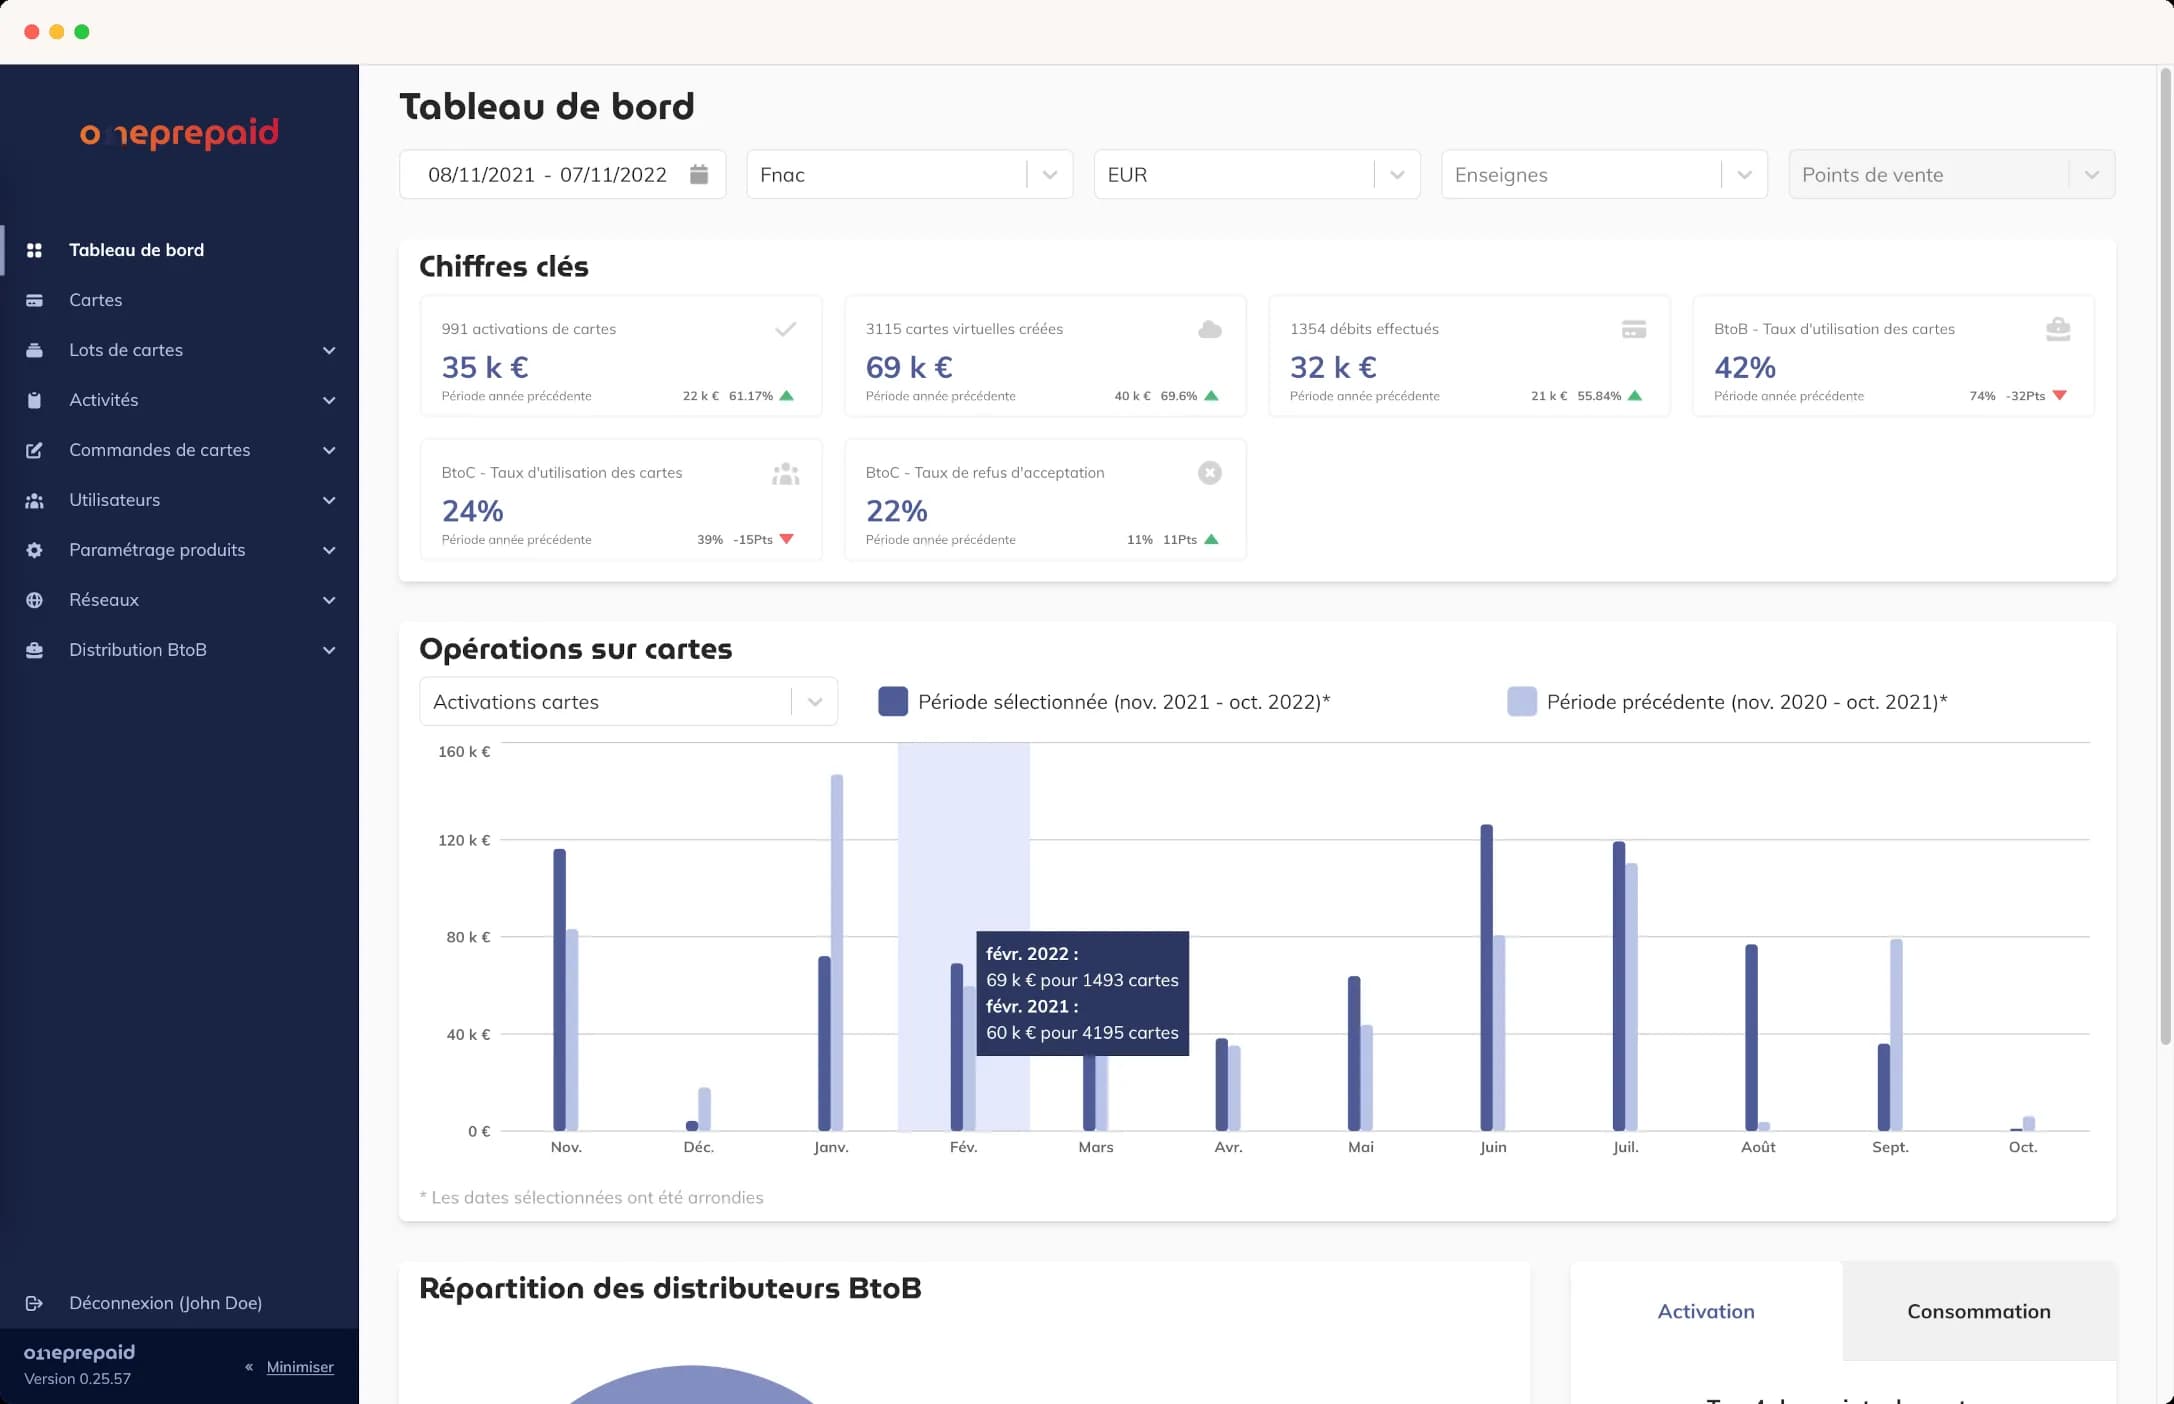
Task: Switch to the Activation tab
Action: coord(1706,1311)
